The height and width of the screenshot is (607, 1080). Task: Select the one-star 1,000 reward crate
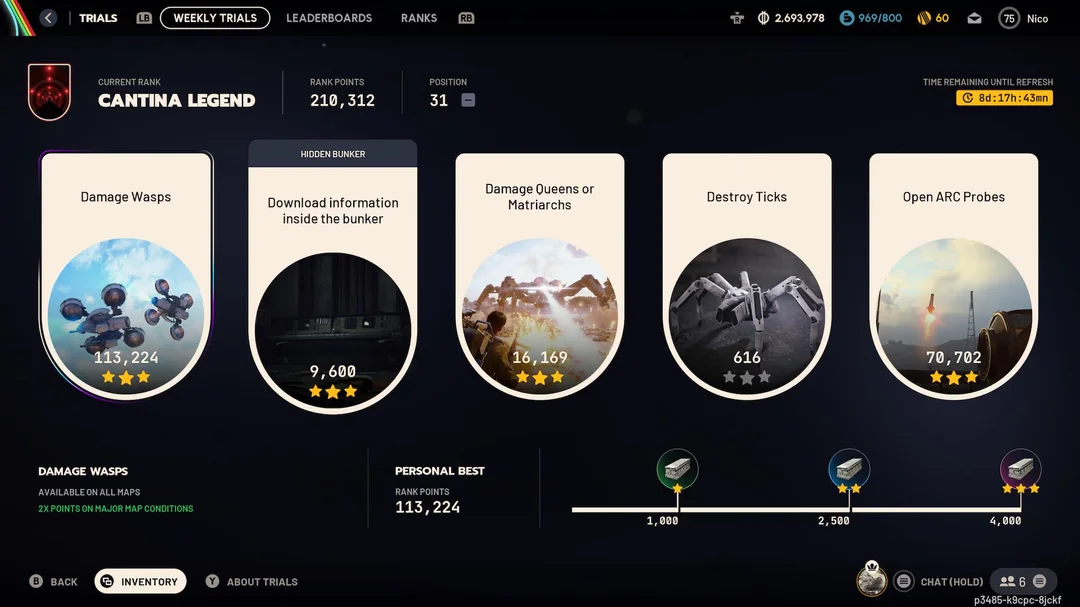pos(677,469)
